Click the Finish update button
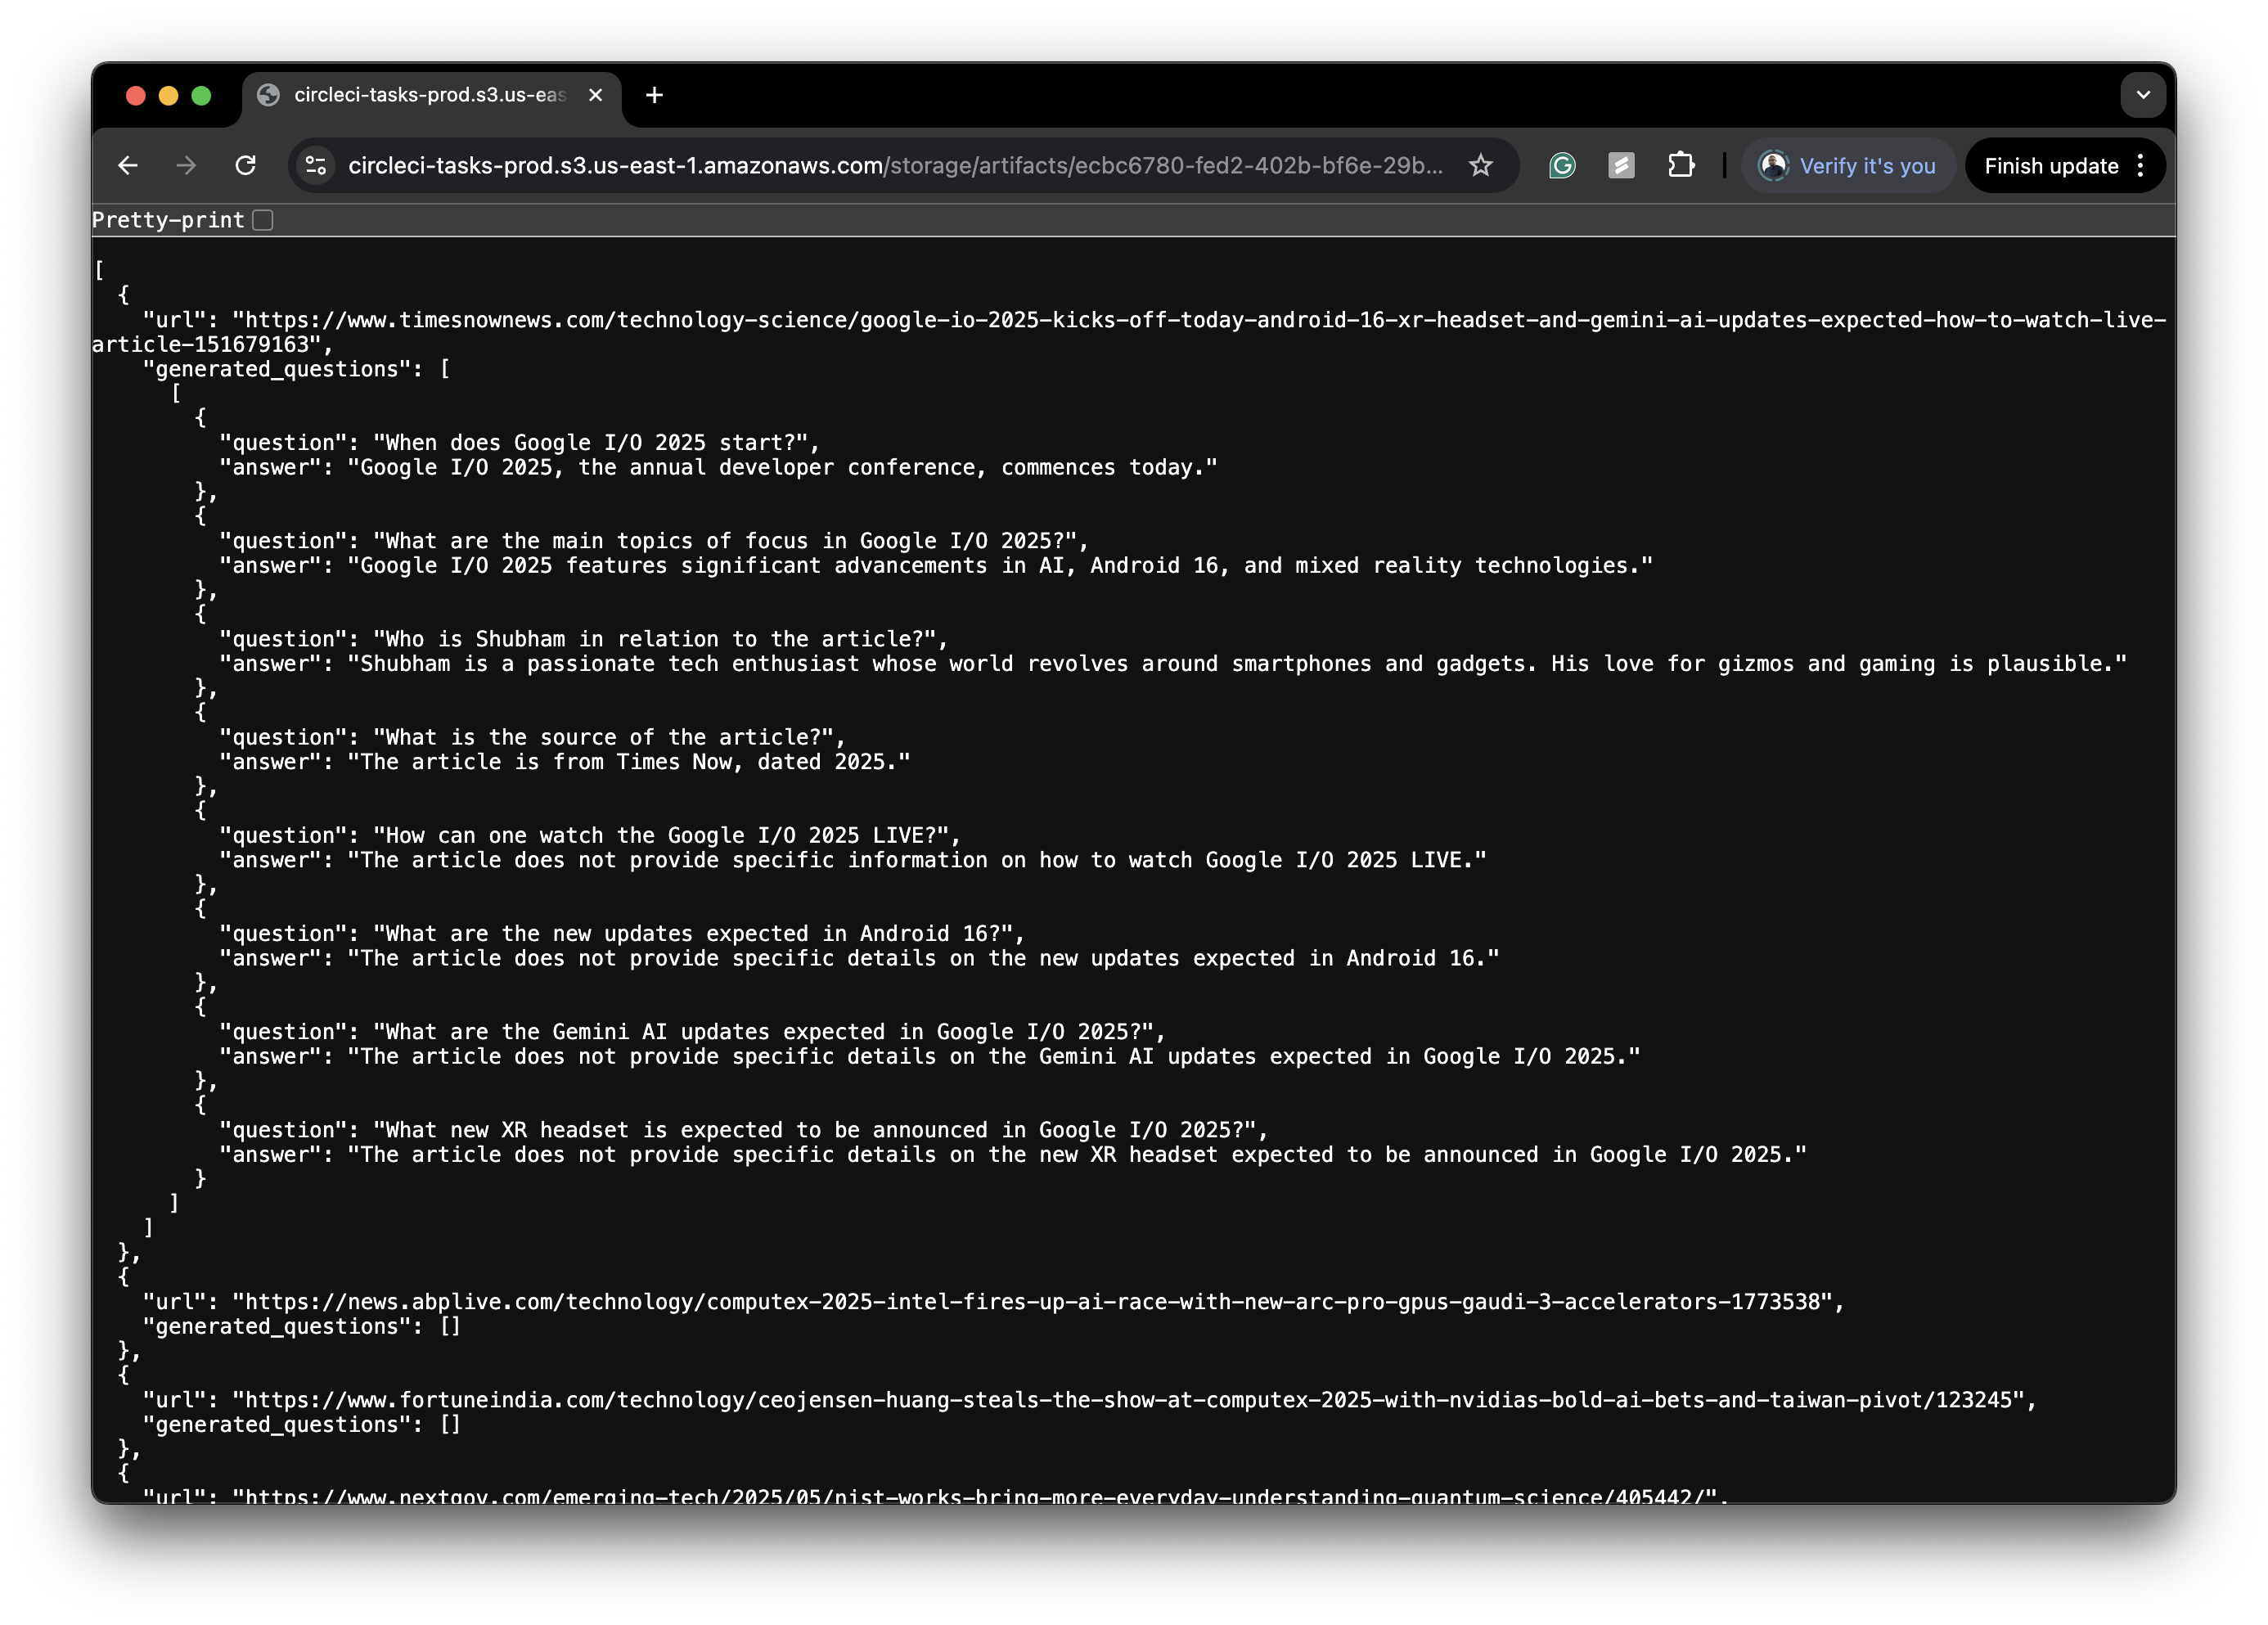Image resolution: width=2268 pixels, height=1625 pixels. pos(2051,166)
